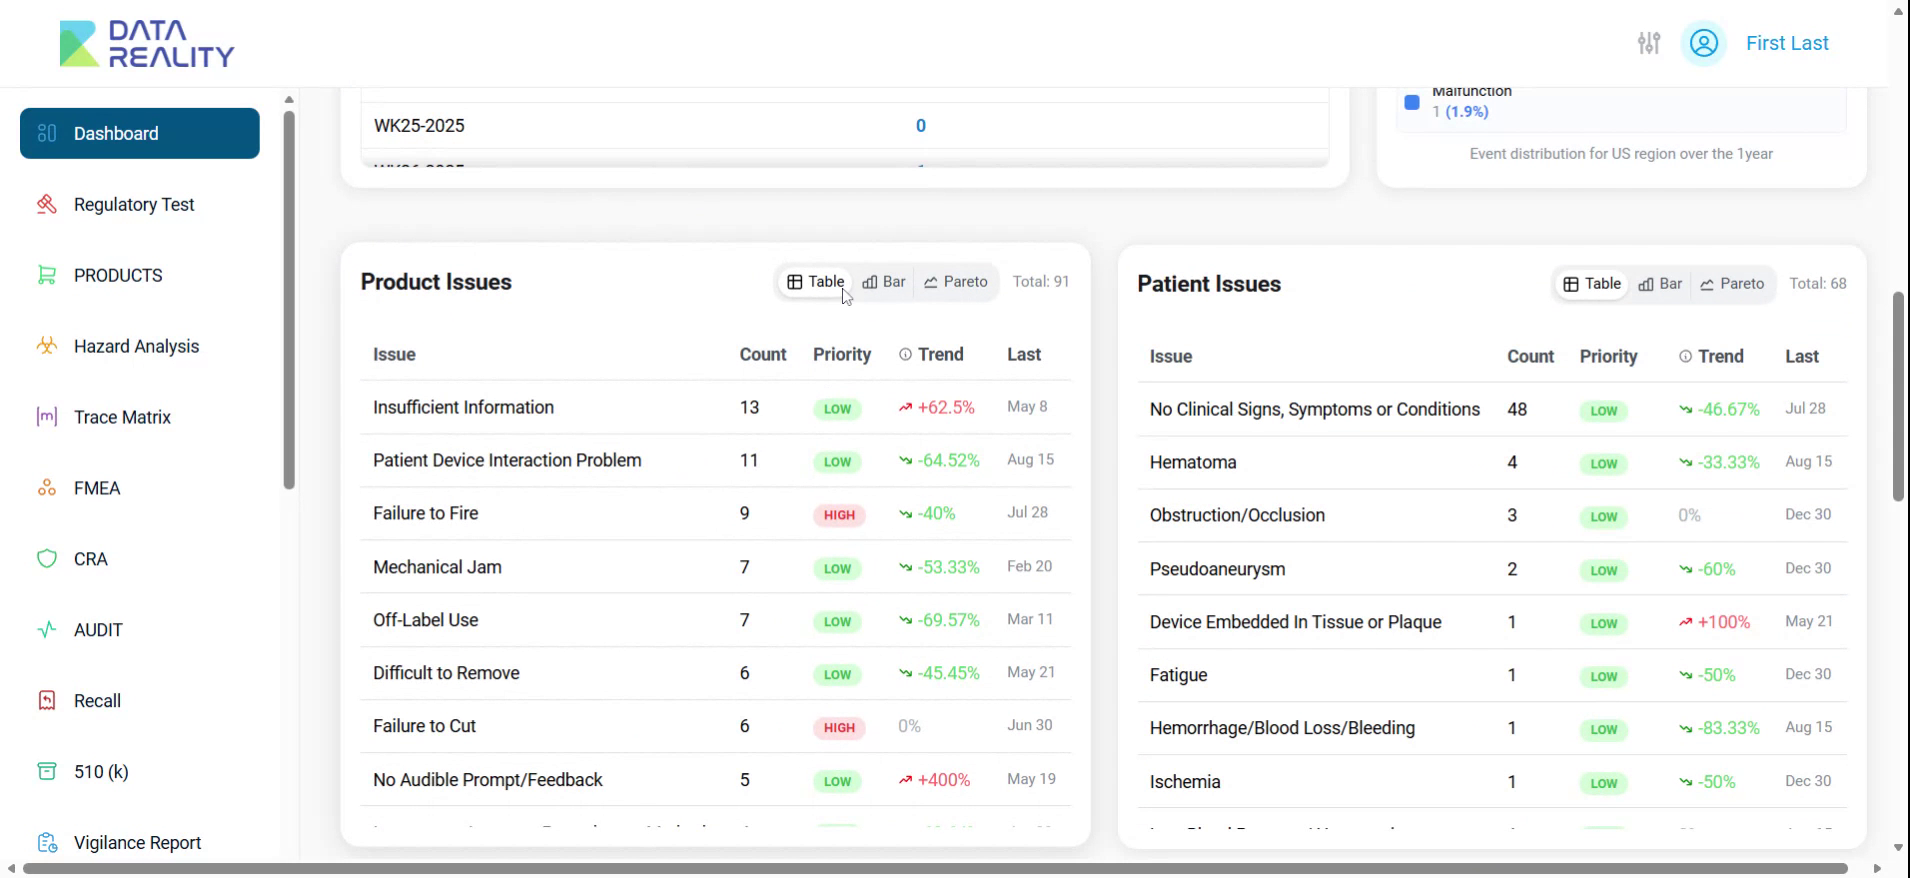The height and width of the screenshot is (878, 1910).
Task: Click the WK25-2025 count value 0
Action: coord(921,126)
